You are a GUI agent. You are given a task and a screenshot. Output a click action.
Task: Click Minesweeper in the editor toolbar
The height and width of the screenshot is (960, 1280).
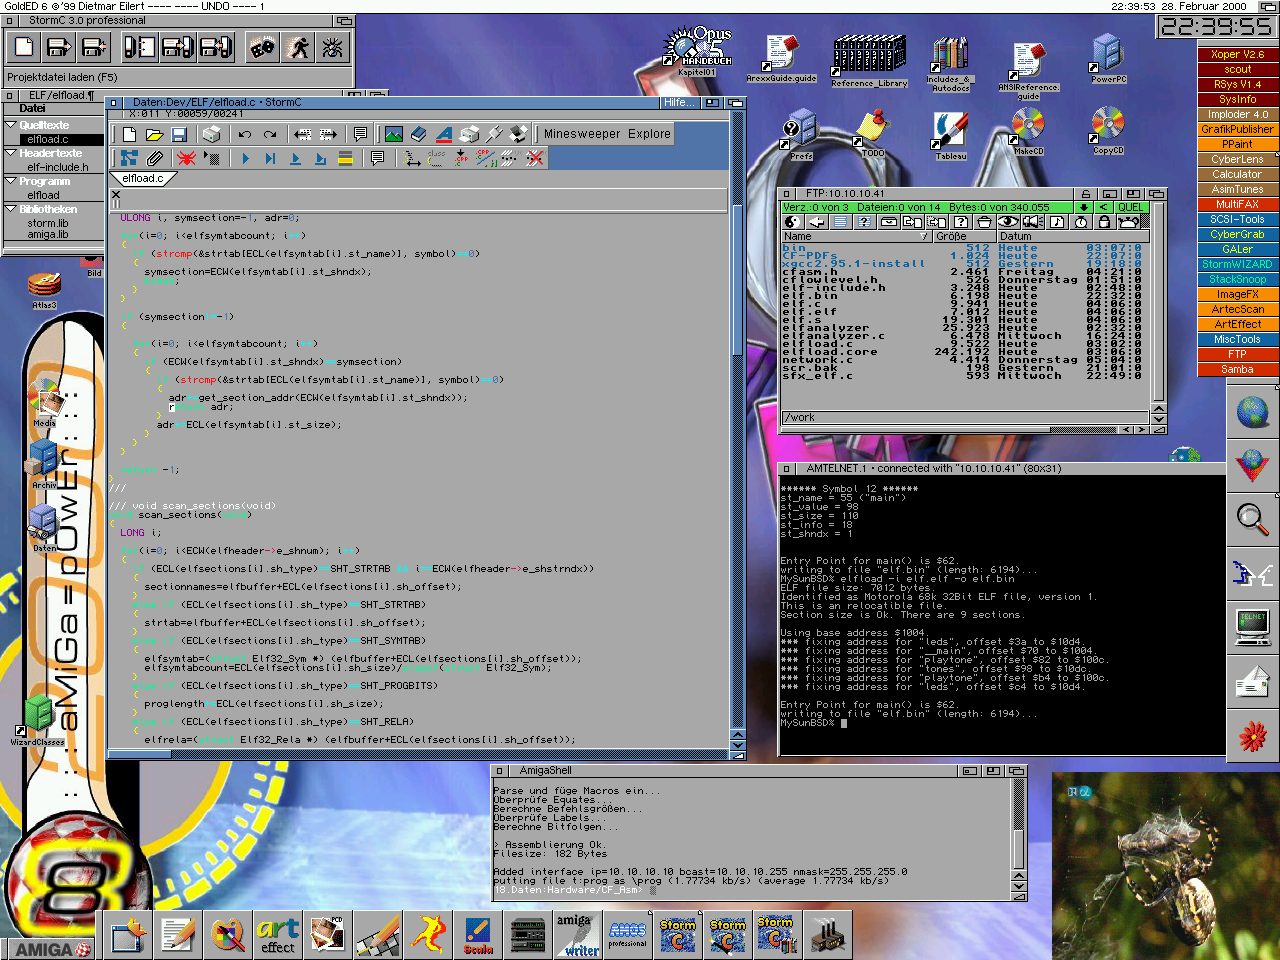582,134
